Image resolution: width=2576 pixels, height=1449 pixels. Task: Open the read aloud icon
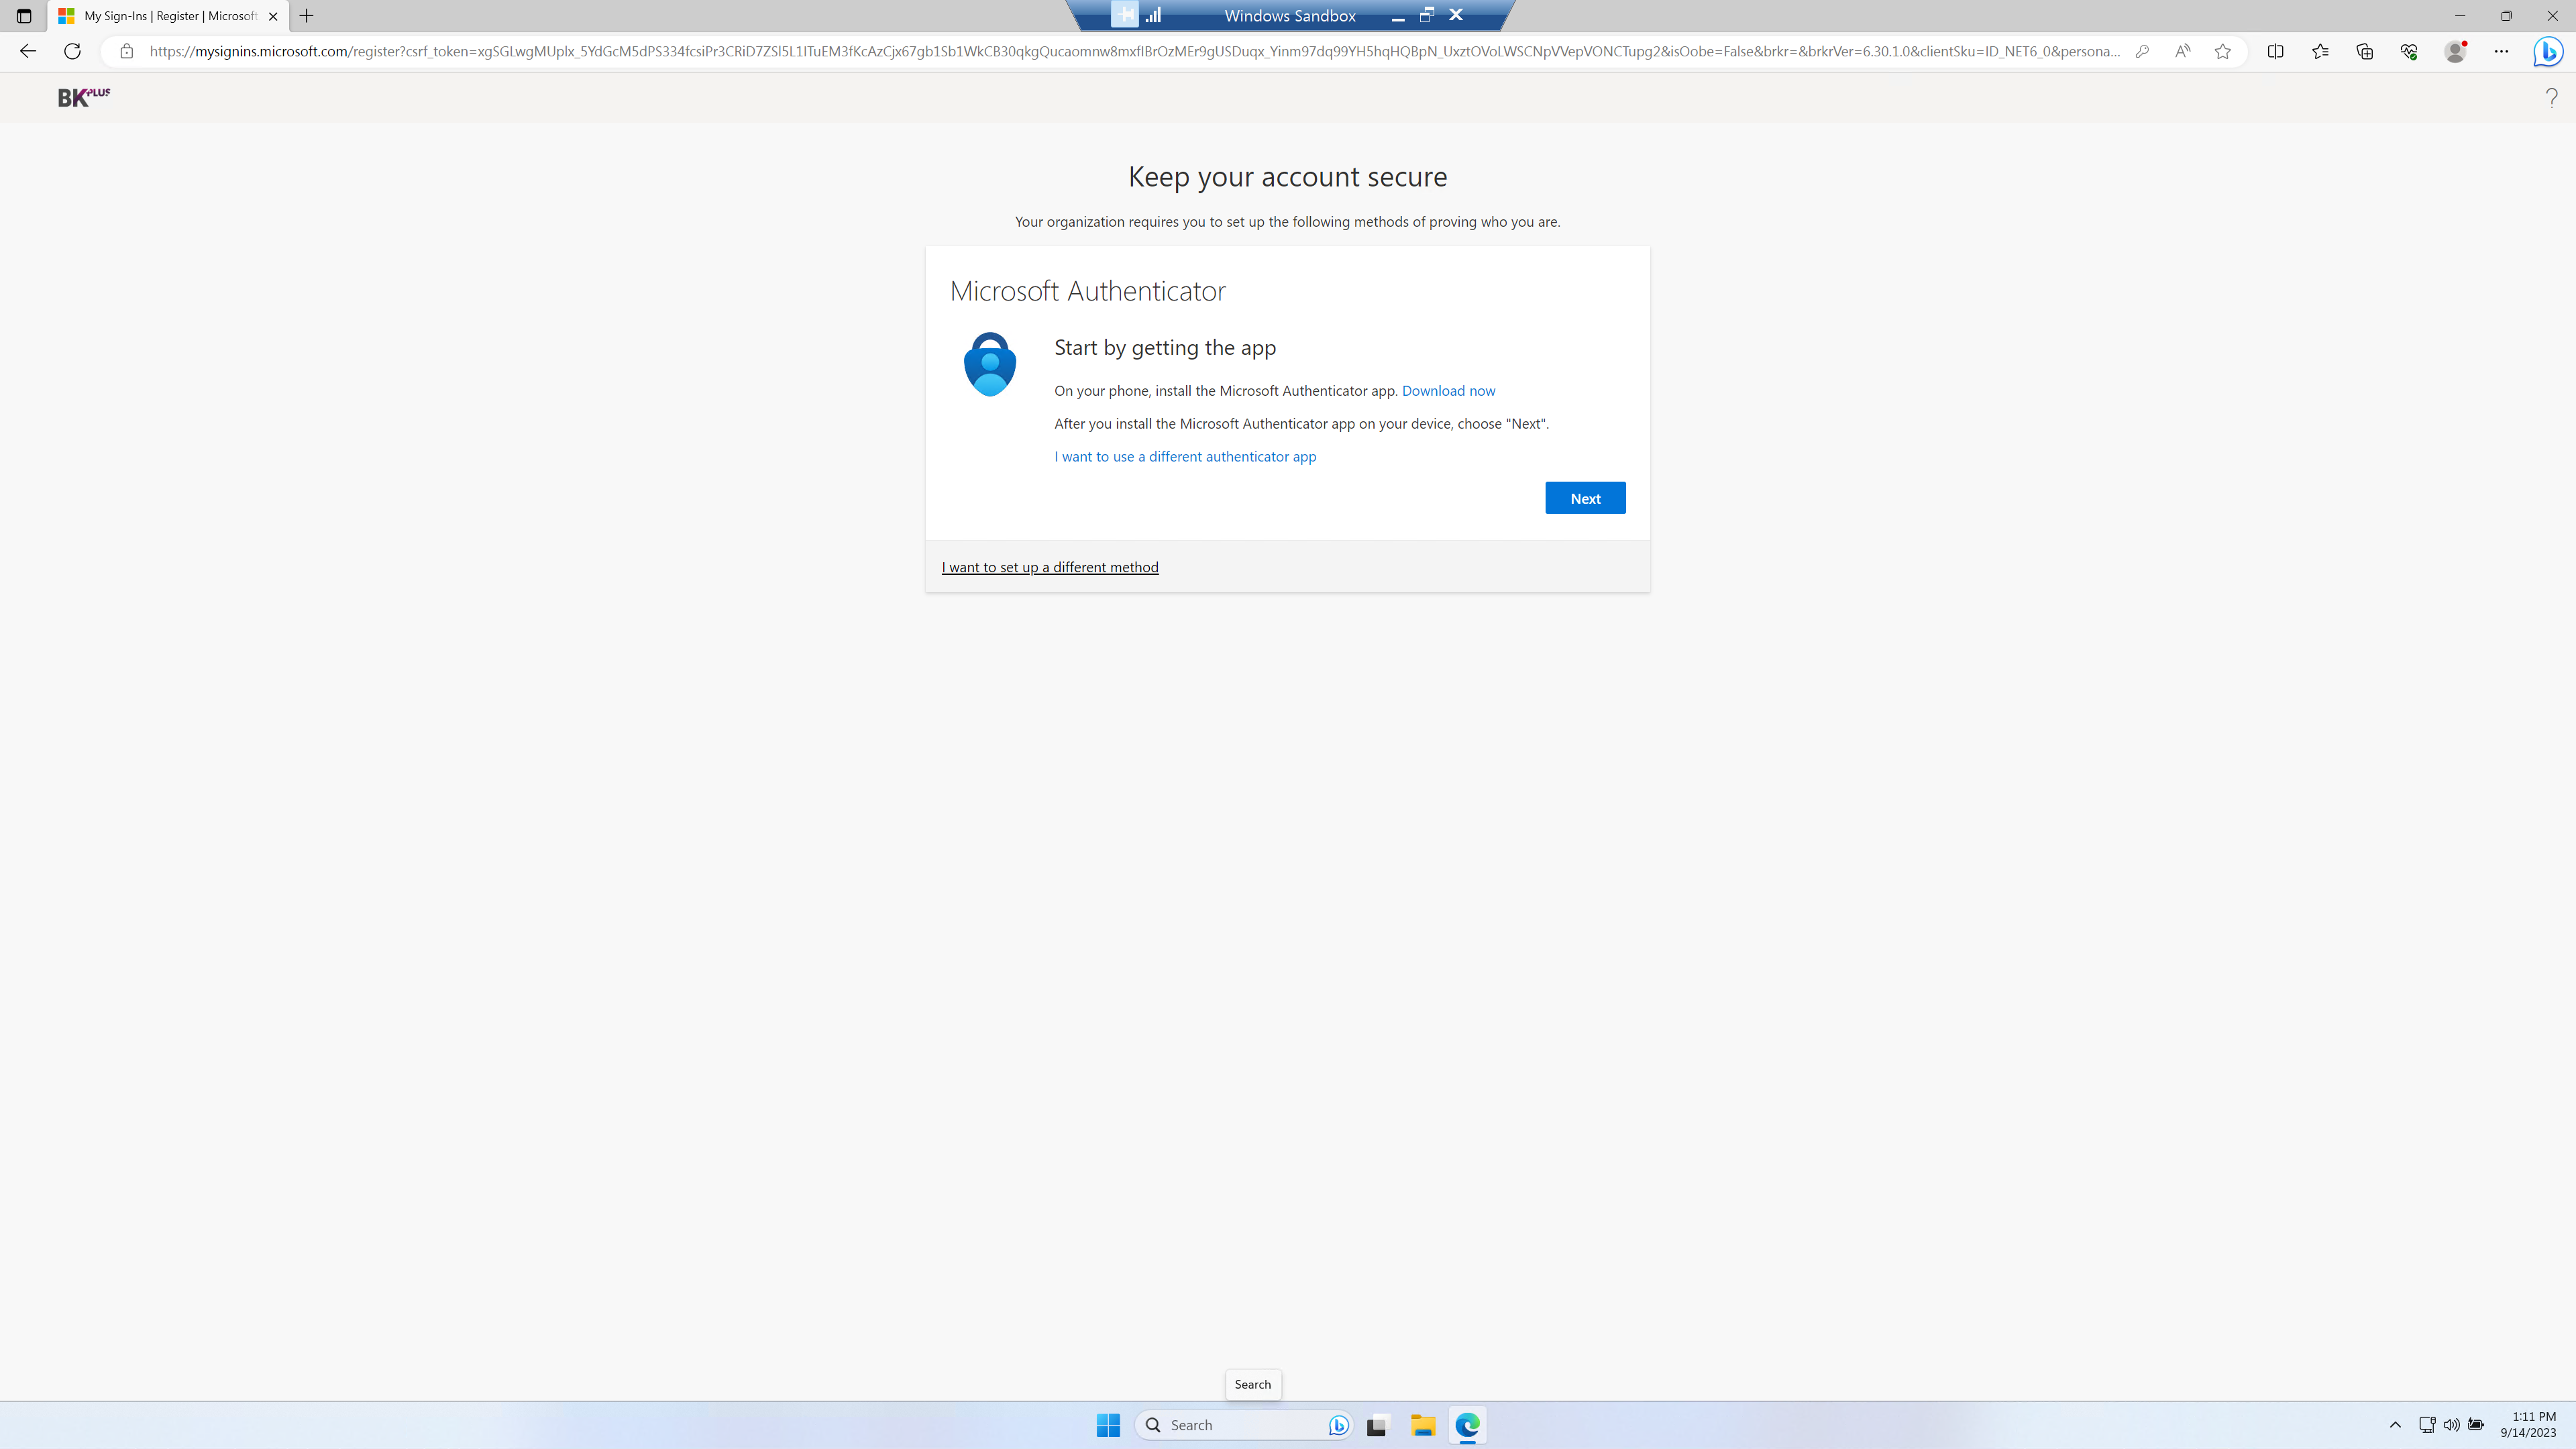click(2182, 51)
